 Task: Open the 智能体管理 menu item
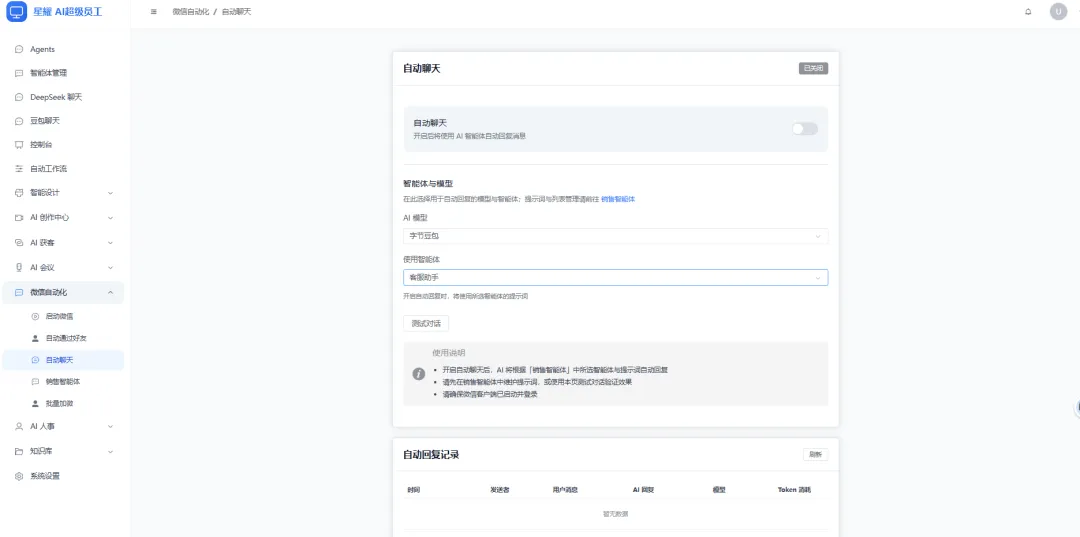[63, 73]
